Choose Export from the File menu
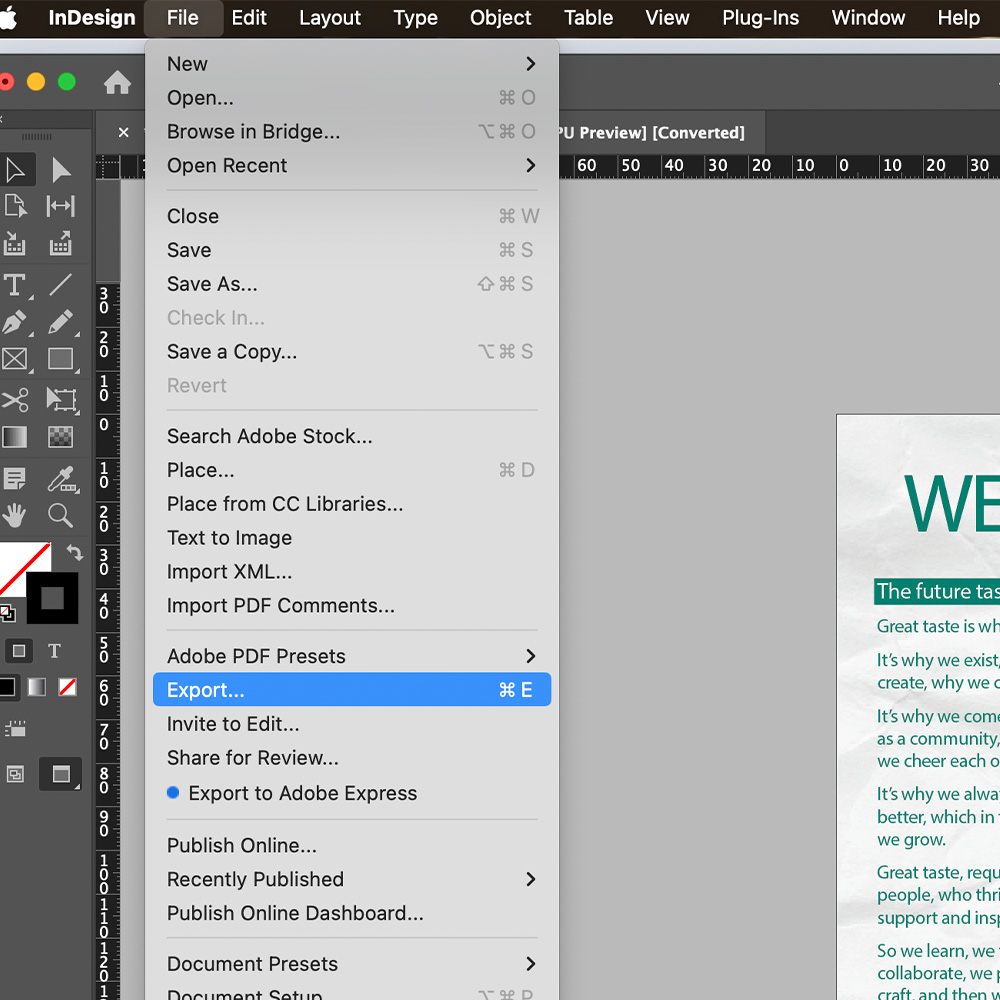The width and height of the screenshot is (1000, 1000). pyautogui.click(x=352, y=689)
